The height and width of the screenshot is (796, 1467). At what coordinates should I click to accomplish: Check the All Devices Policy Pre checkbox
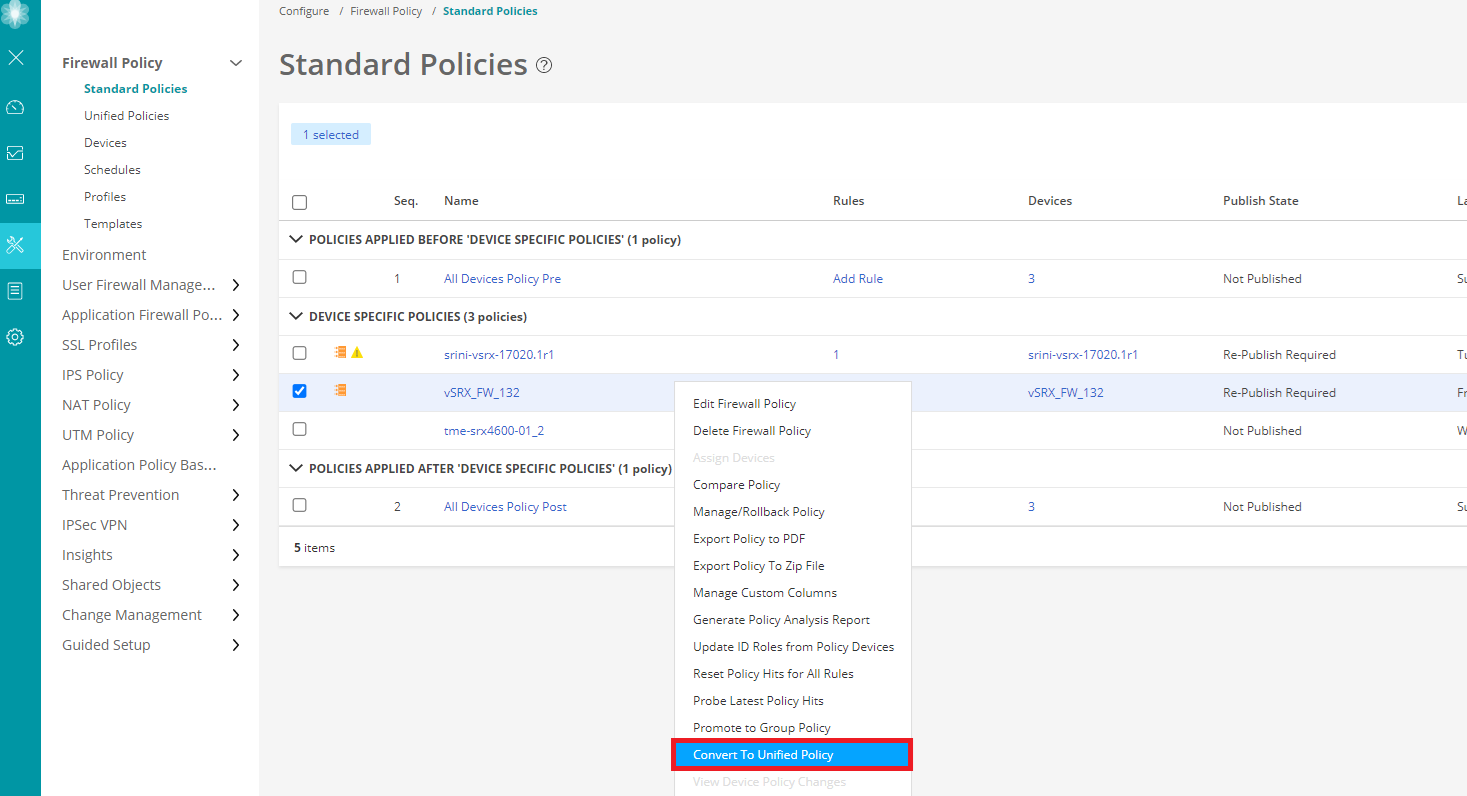(299, 277)
